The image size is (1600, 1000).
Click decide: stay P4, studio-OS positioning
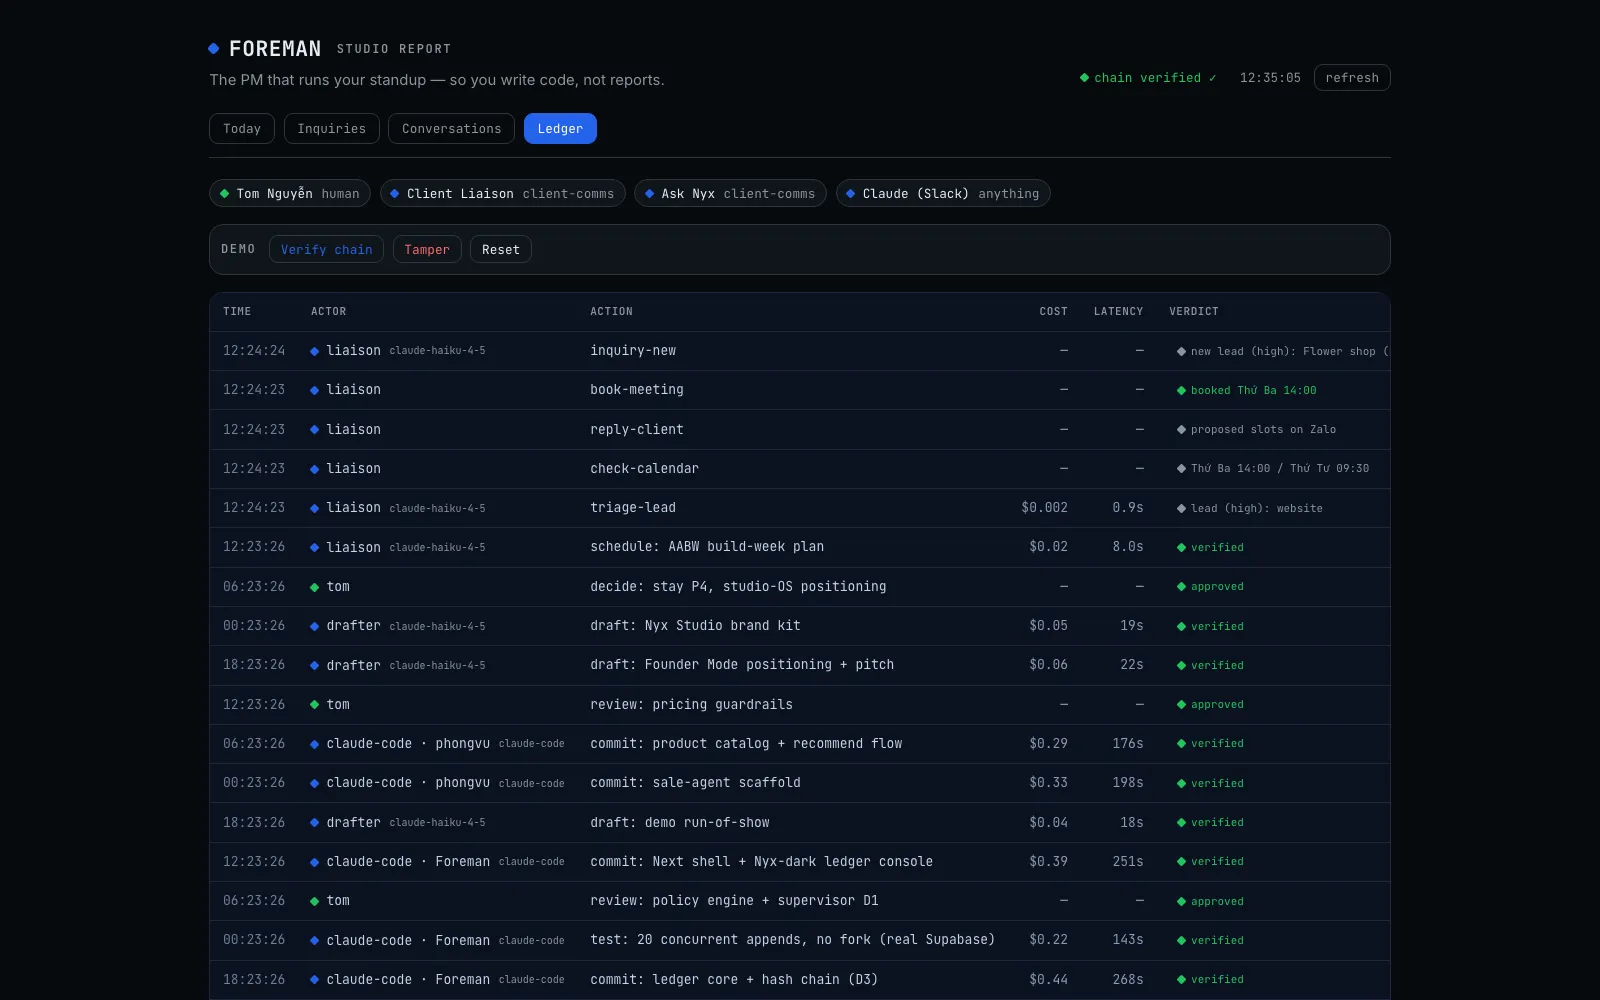738,586
